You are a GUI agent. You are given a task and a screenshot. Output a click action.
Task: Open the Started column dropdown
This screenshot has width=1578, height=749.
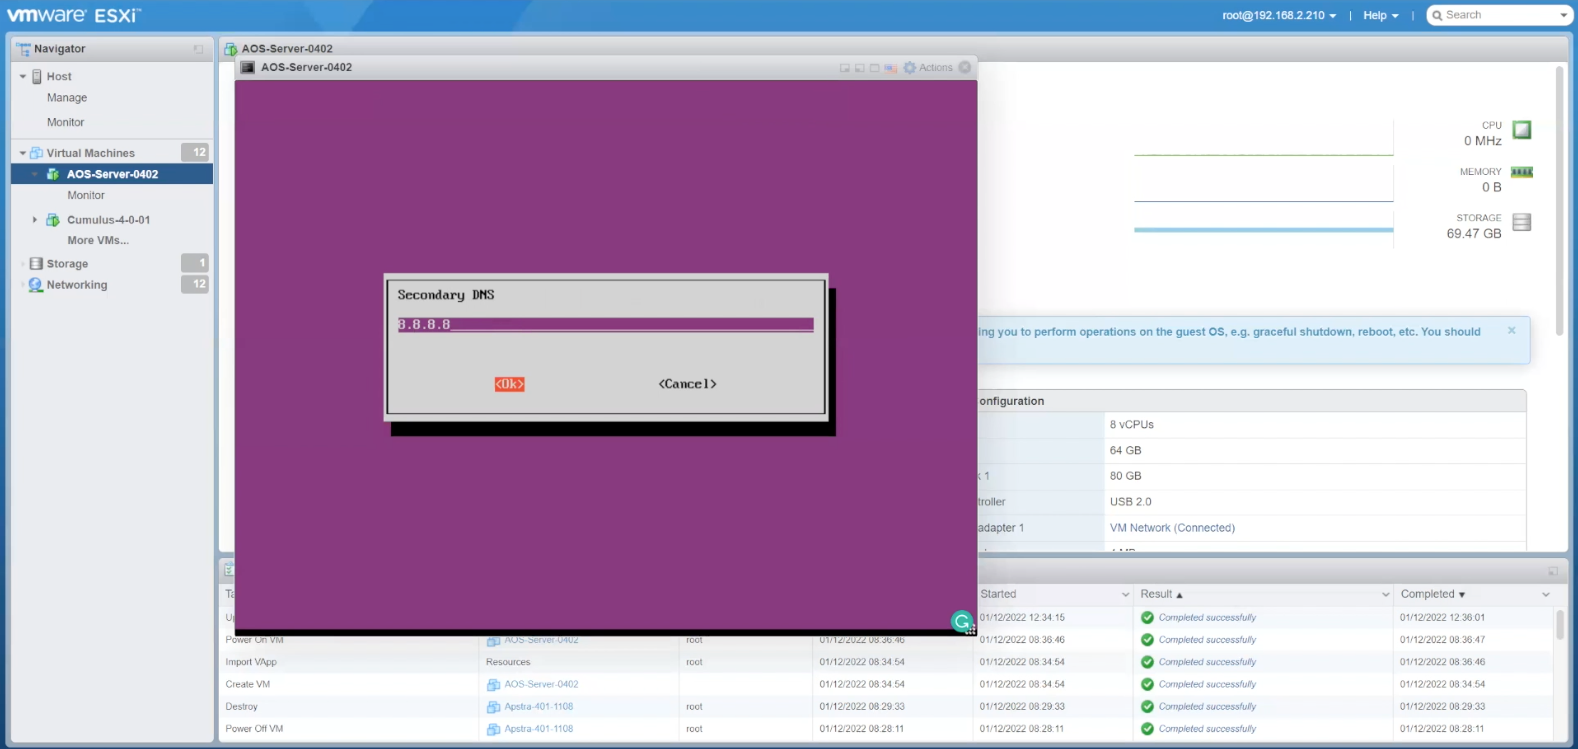click(x=1125, y=595)
